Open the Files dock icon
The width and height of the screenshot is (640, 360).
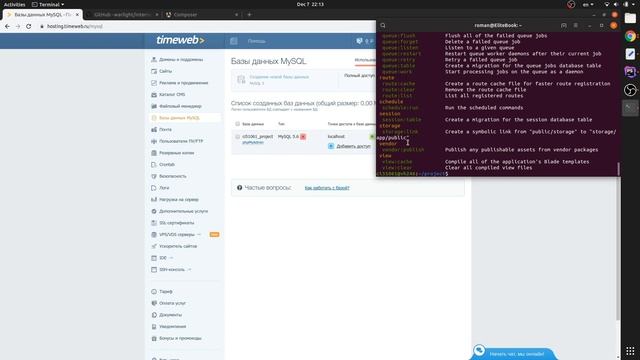630,18
